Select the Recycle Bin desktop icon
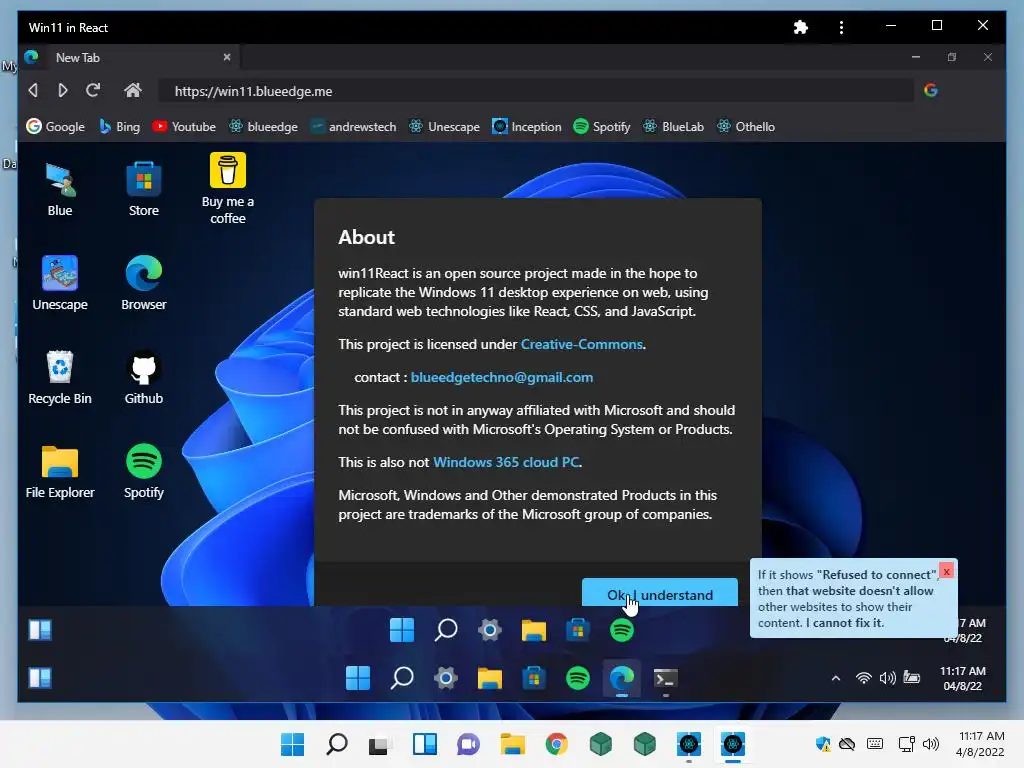 click(x=59, y=377)
